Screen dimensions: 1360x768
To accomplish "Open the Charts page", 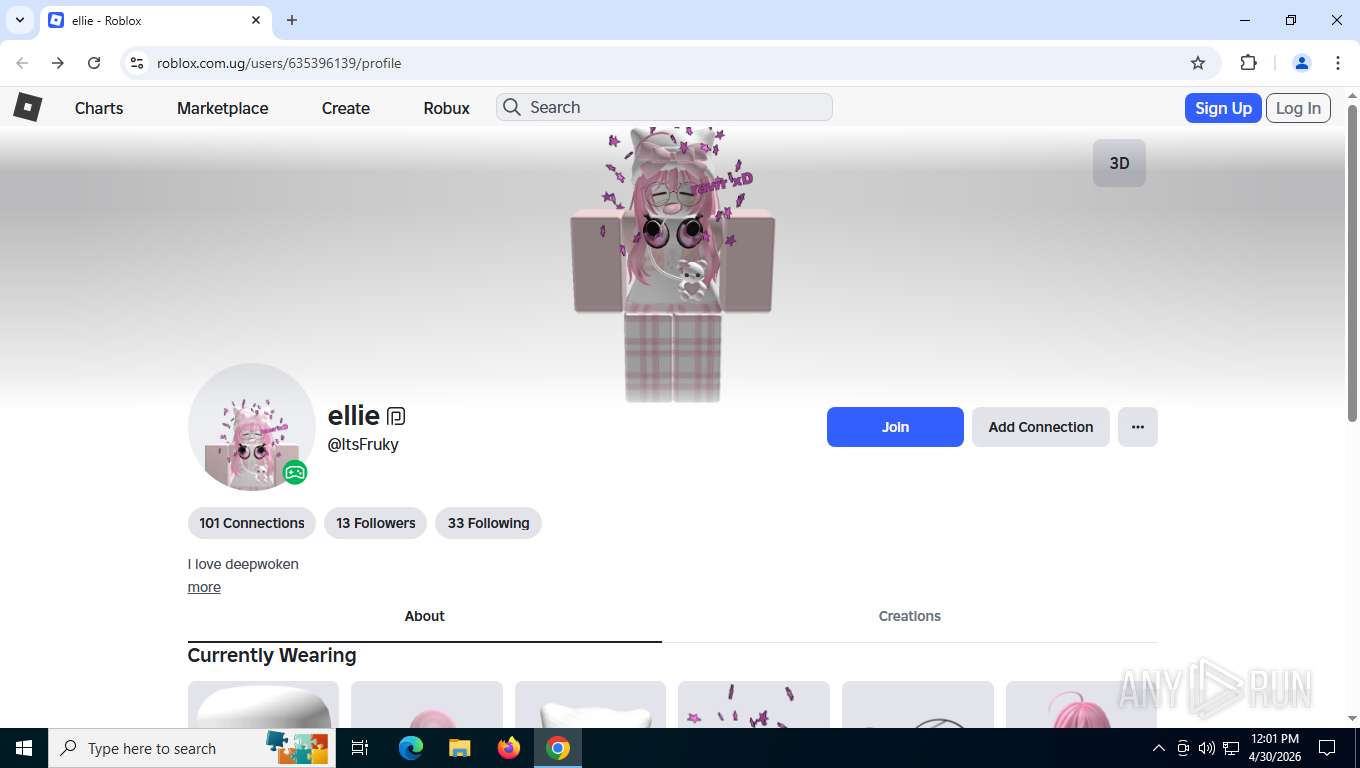I will click(x=99, y=108).
